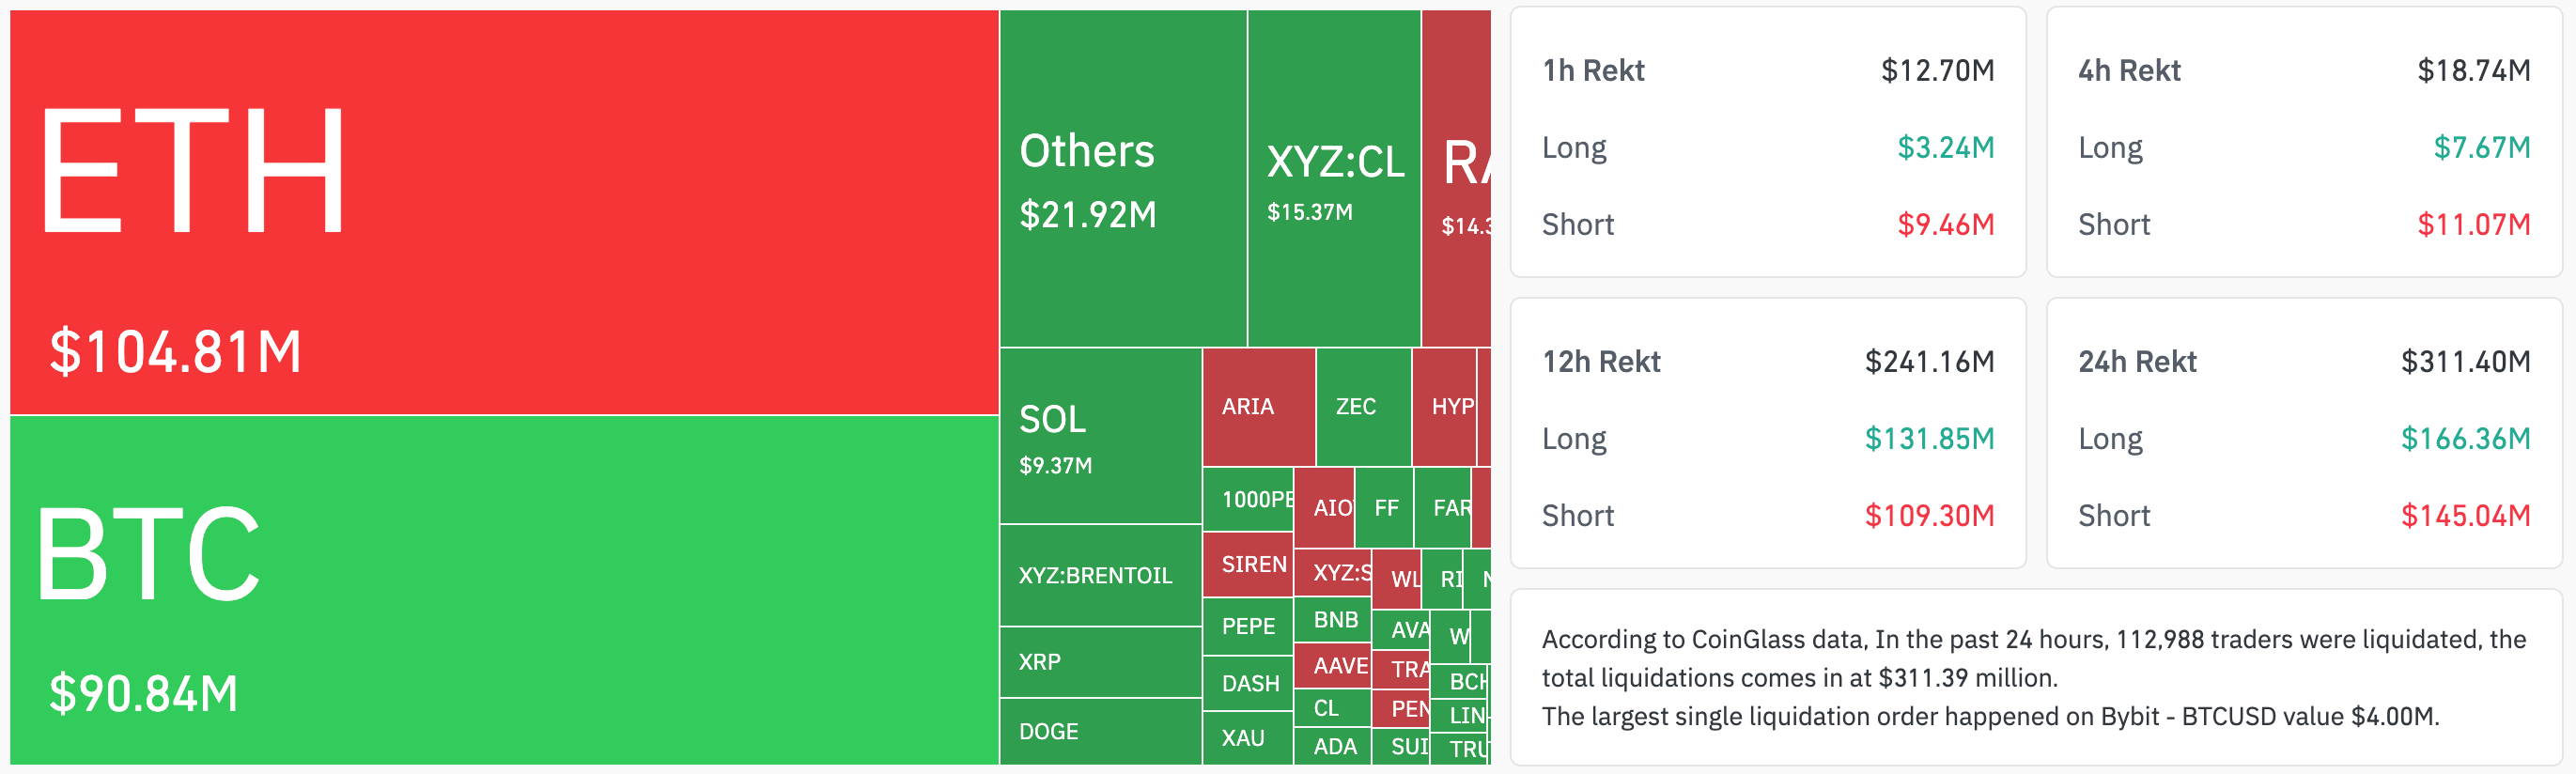
Task: Select the XRP tile
Action: 1100,662
